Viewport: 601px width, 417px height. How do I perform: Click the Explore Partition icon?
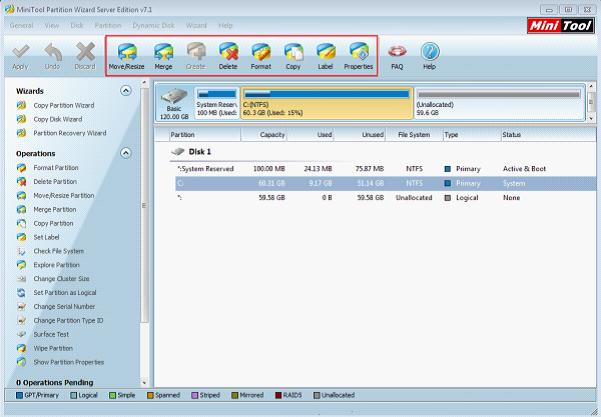point(21,265)
